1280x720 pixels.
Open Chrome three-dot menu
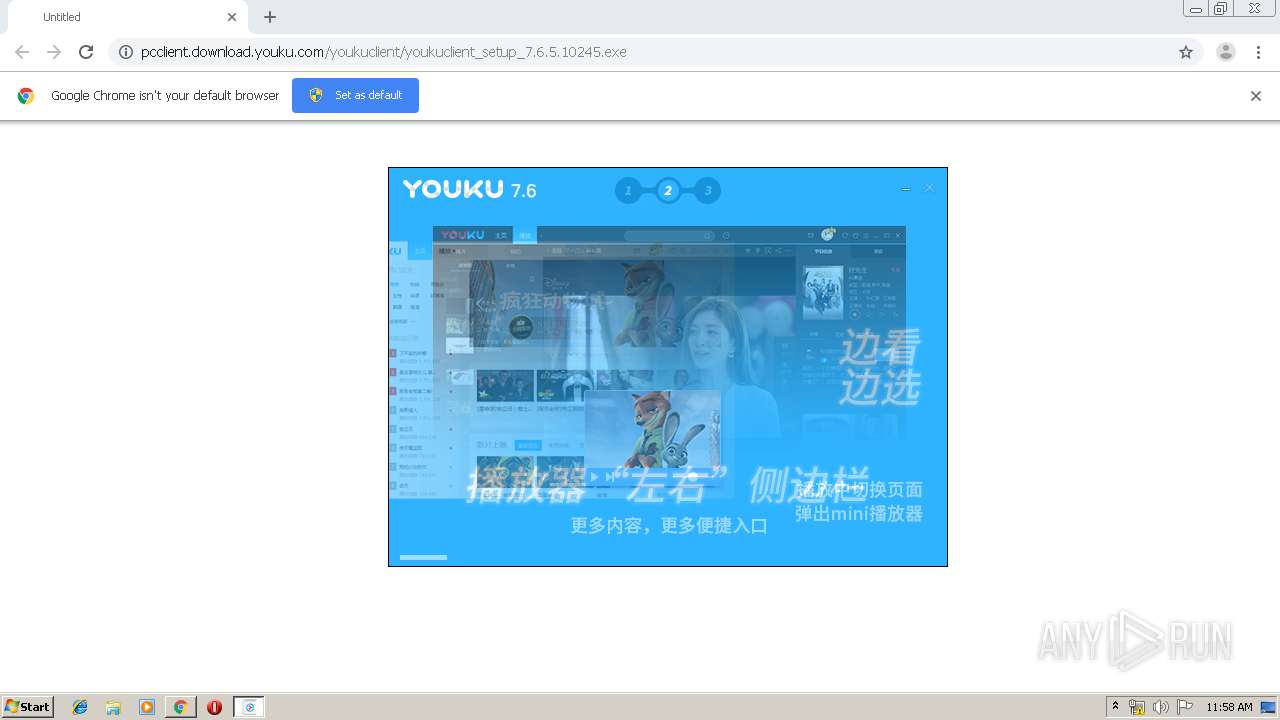pos(1258,52)
